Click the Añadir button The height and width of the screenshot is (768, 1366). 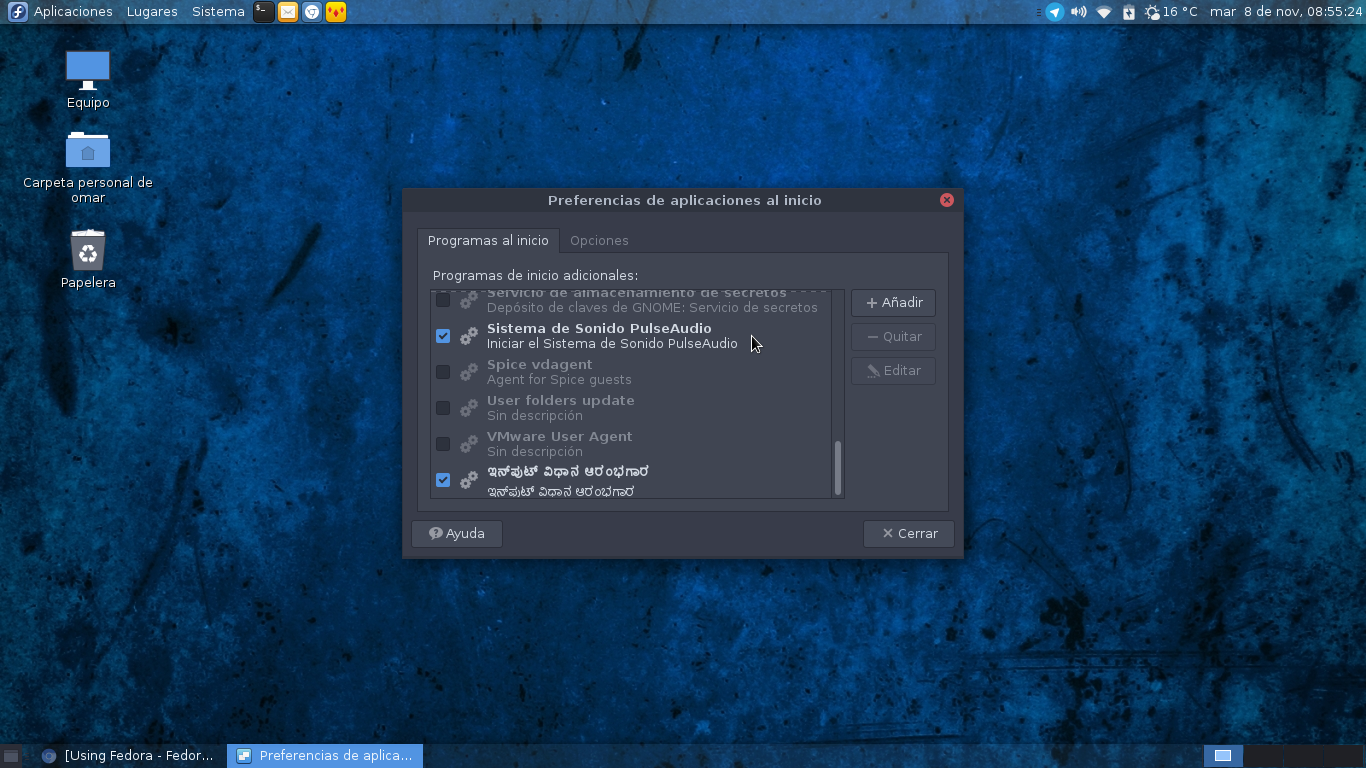click(894, 303)
